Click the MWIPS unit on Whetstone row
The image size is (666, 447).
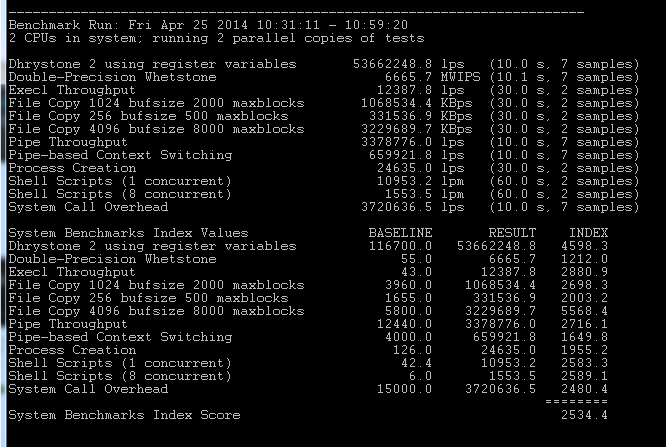coord(460,77)
